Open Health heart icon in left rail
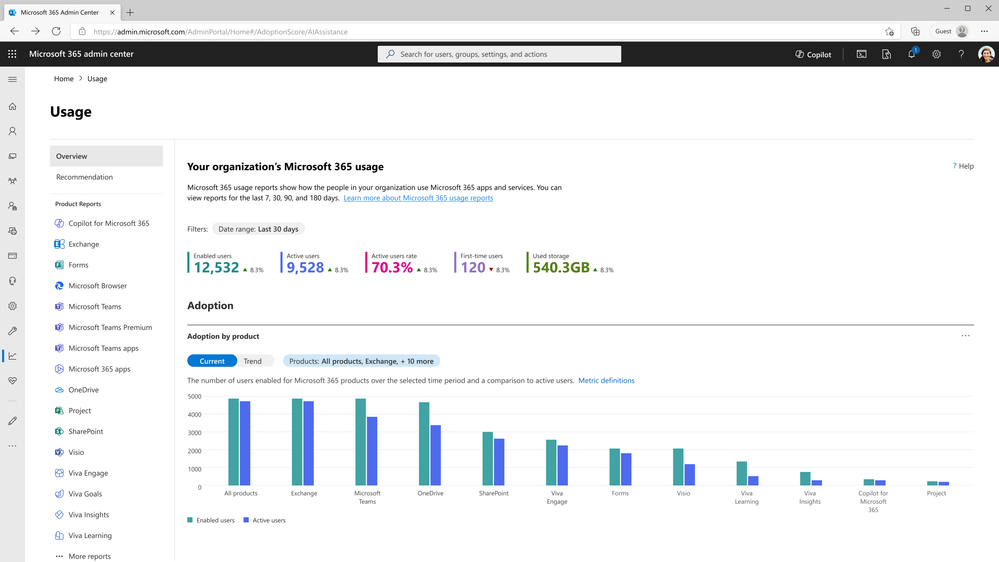 tap(12, 381)
